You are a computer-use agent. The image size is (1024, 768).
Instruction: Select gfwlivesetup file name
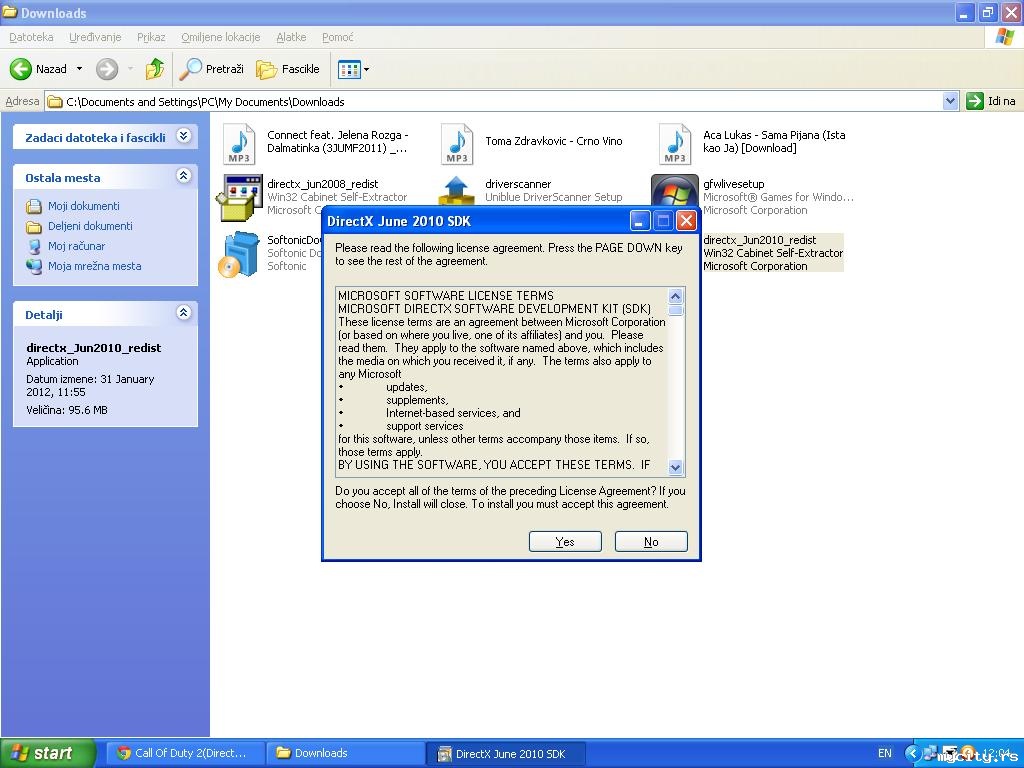(733, 184)
